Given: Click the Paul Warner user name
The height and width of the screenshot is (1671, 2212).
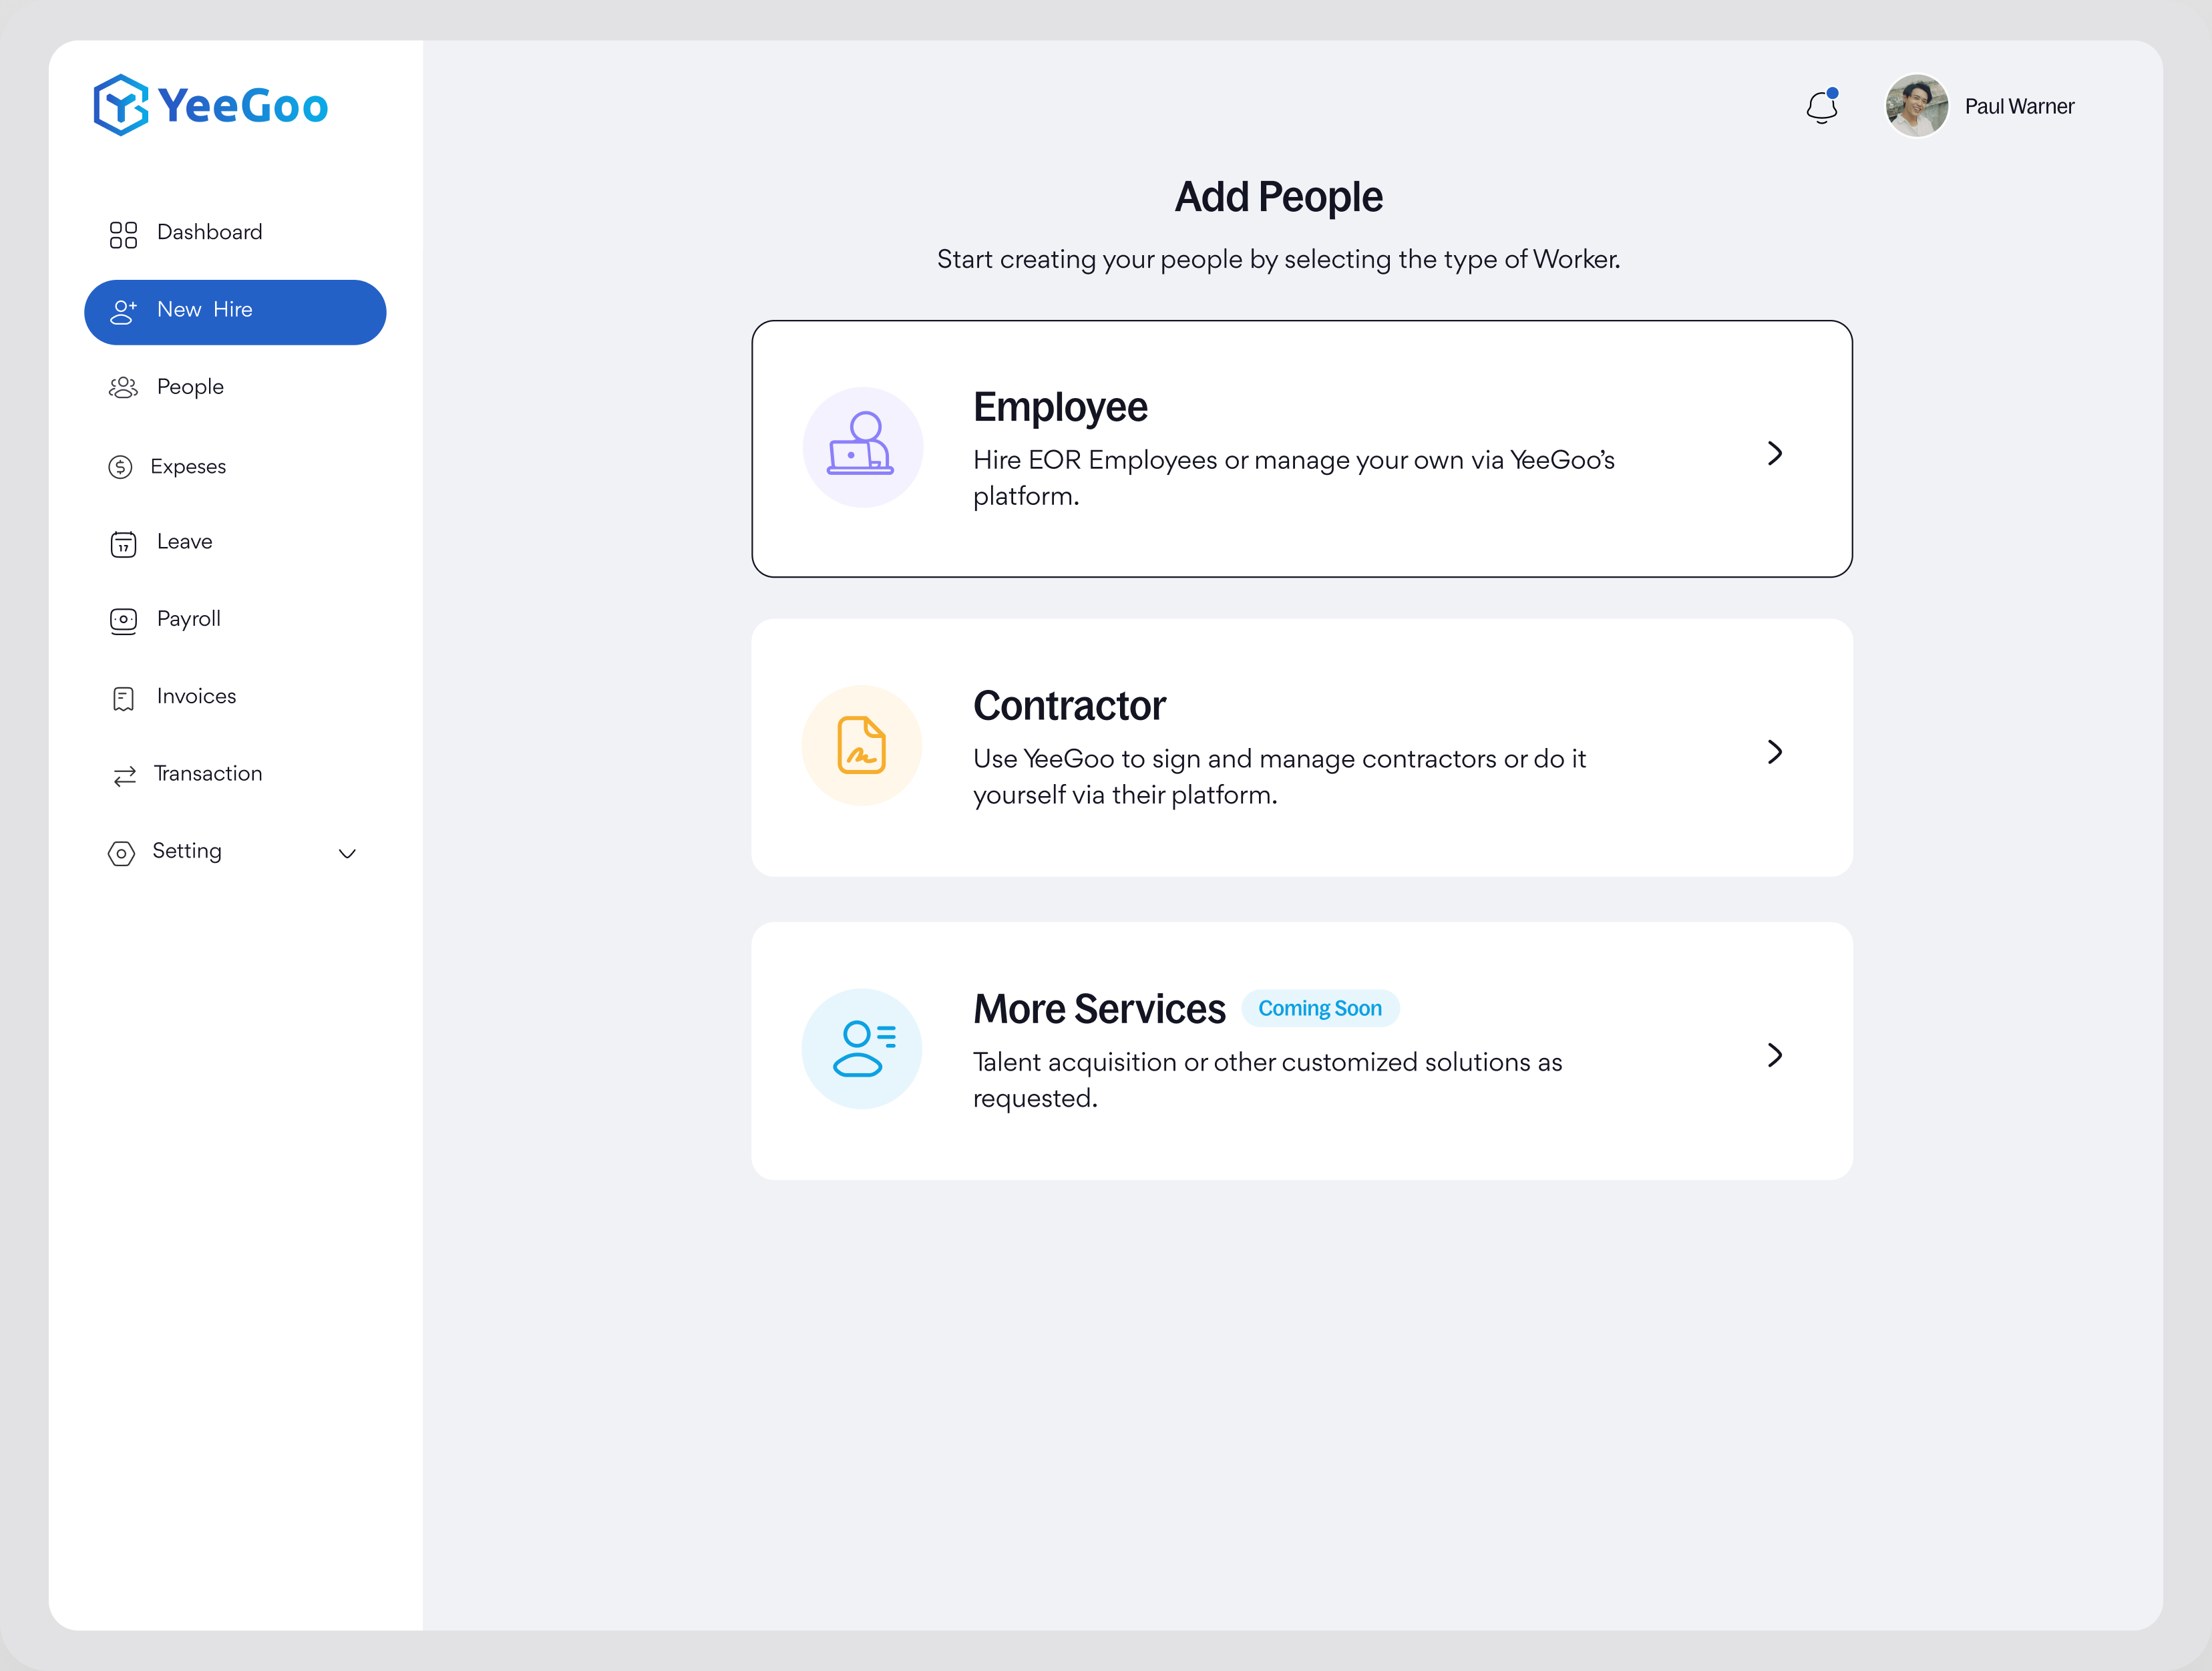Looking at the screenshot, I should pos(2019,107).
